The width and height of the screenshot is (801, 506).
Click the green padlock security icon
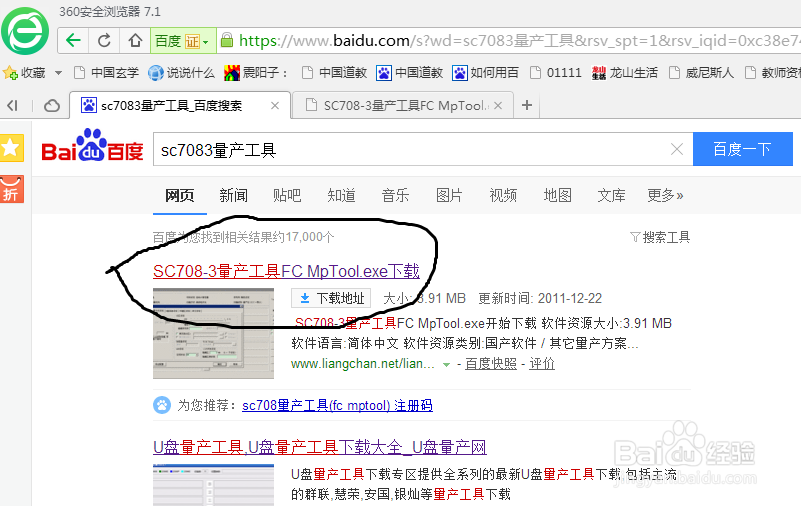226,40
